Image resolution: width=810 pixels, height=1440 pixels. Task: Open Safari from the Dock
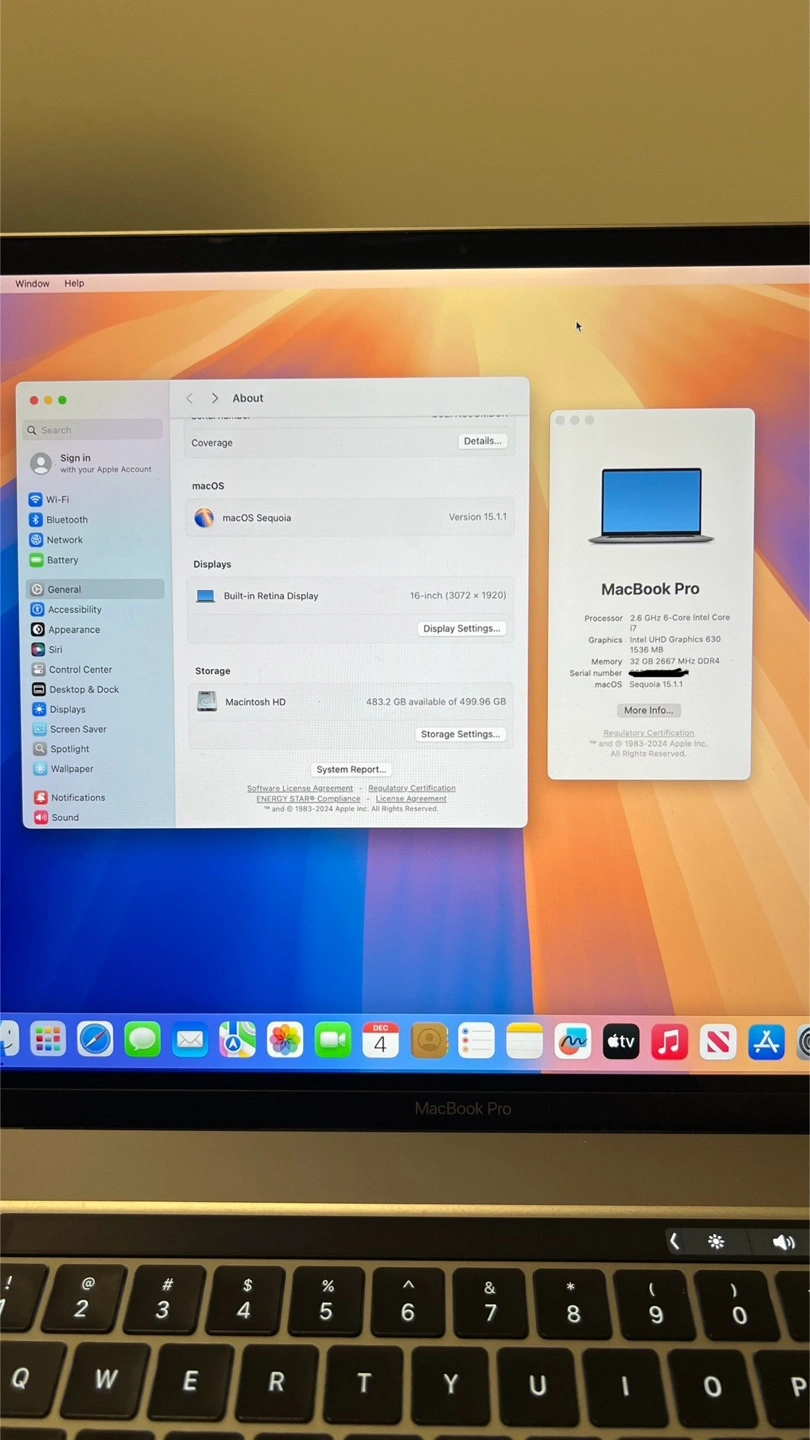[95, 1041]
